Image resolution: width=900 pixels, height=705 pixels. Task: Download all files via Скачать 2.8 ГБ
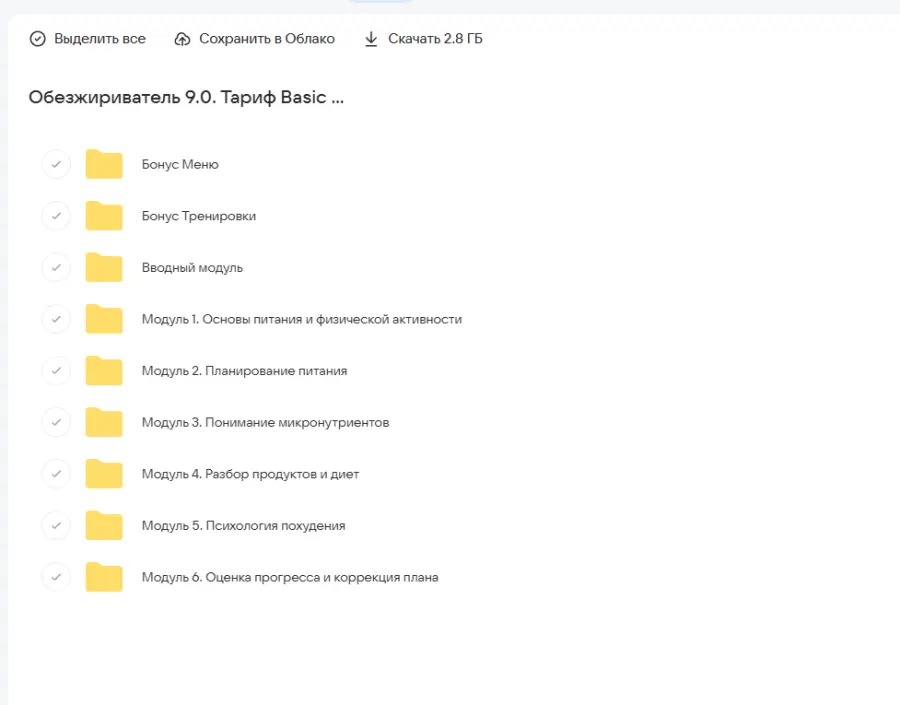(x=435, y=39)
